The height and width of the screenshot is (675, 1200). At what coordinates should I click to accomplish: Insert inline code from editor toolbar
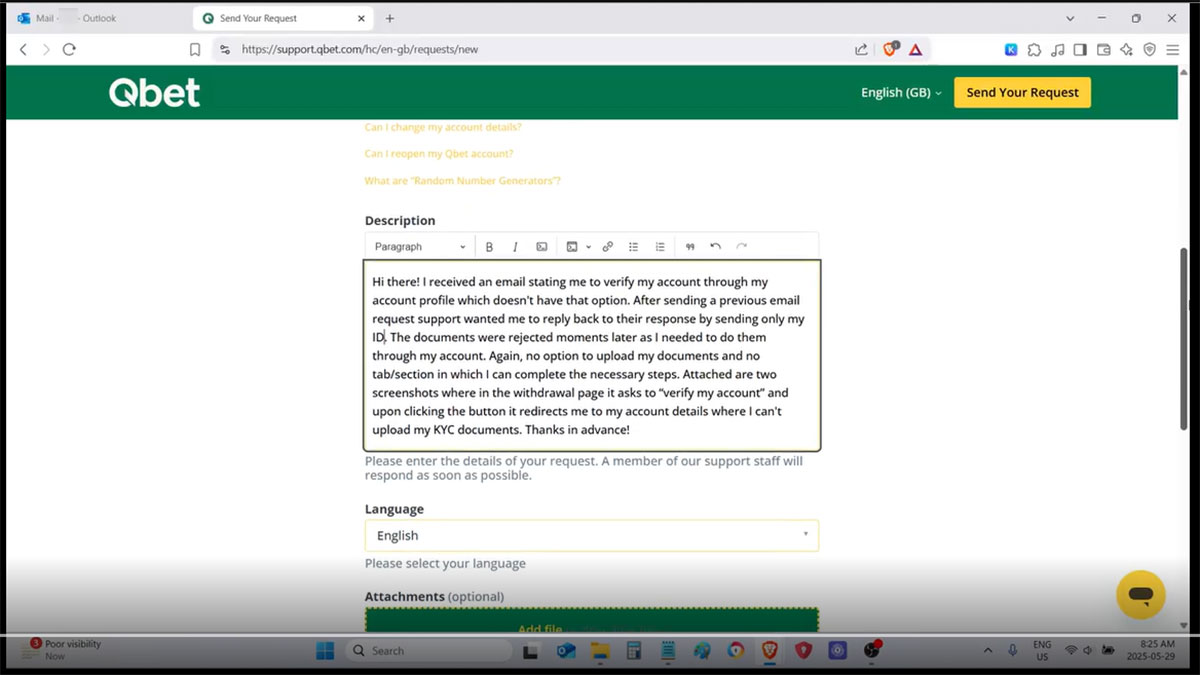click(542, 247)
